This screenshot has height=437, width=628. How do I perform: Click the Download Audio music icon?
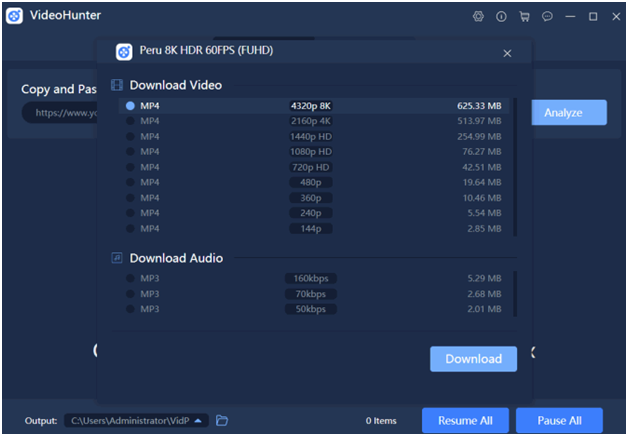(x=117, y=258)
